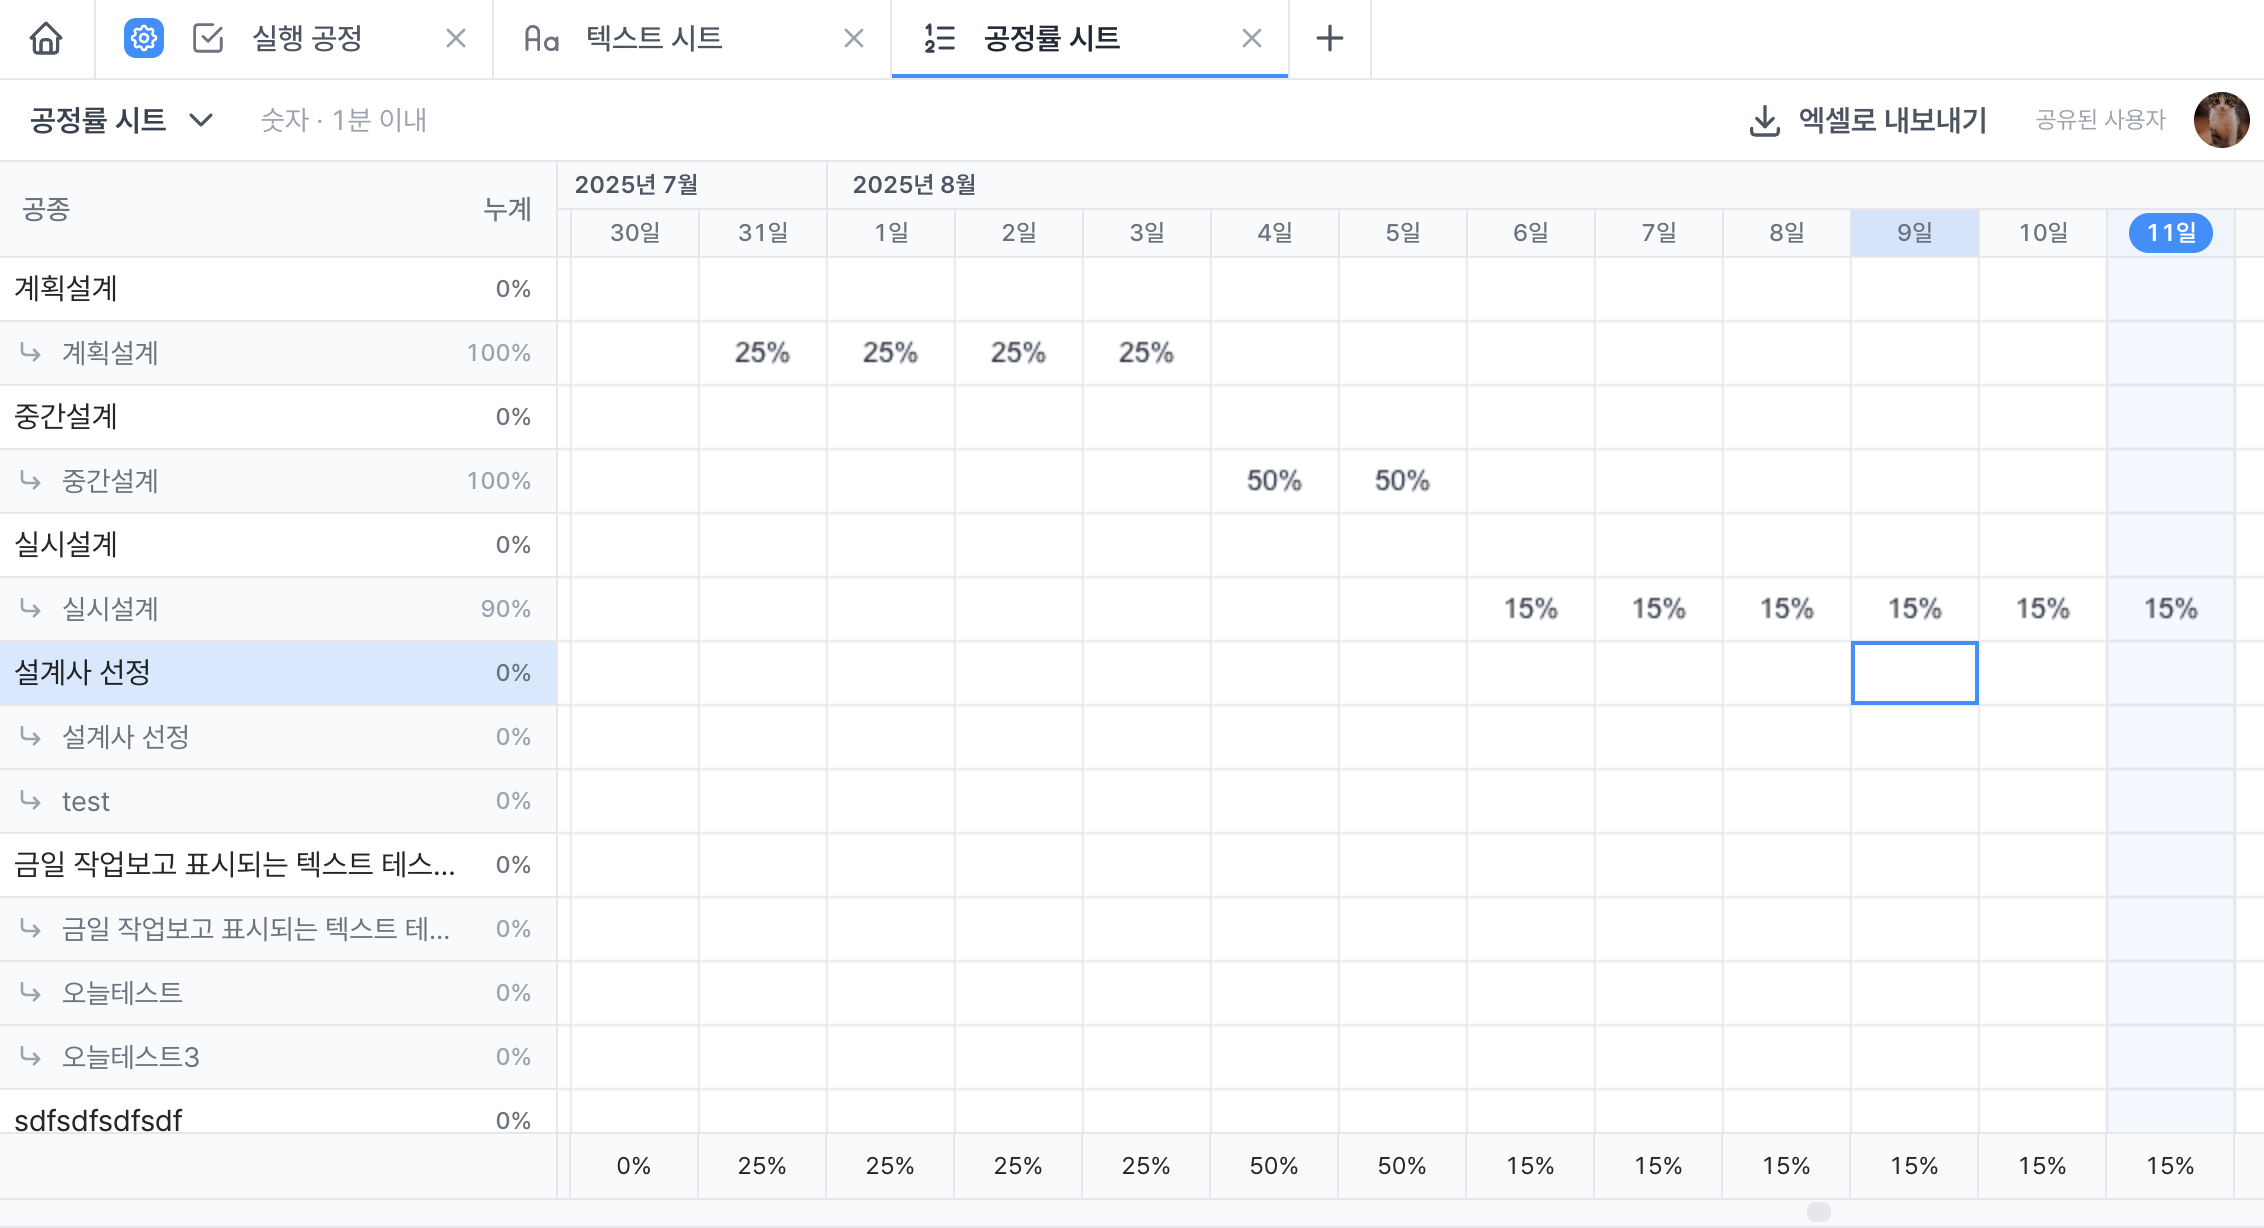
Task: Open the 공정률 시트 name dropdown chevron
Action: [201, 120]
